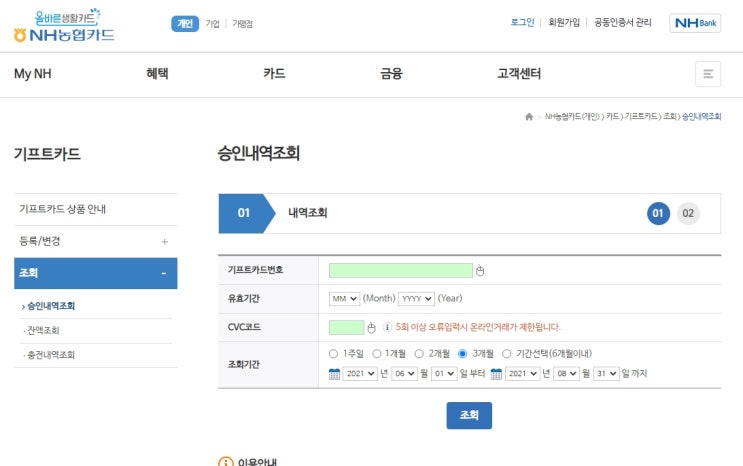
Task: Open the 카드 menu
Action: pos(274,74)
